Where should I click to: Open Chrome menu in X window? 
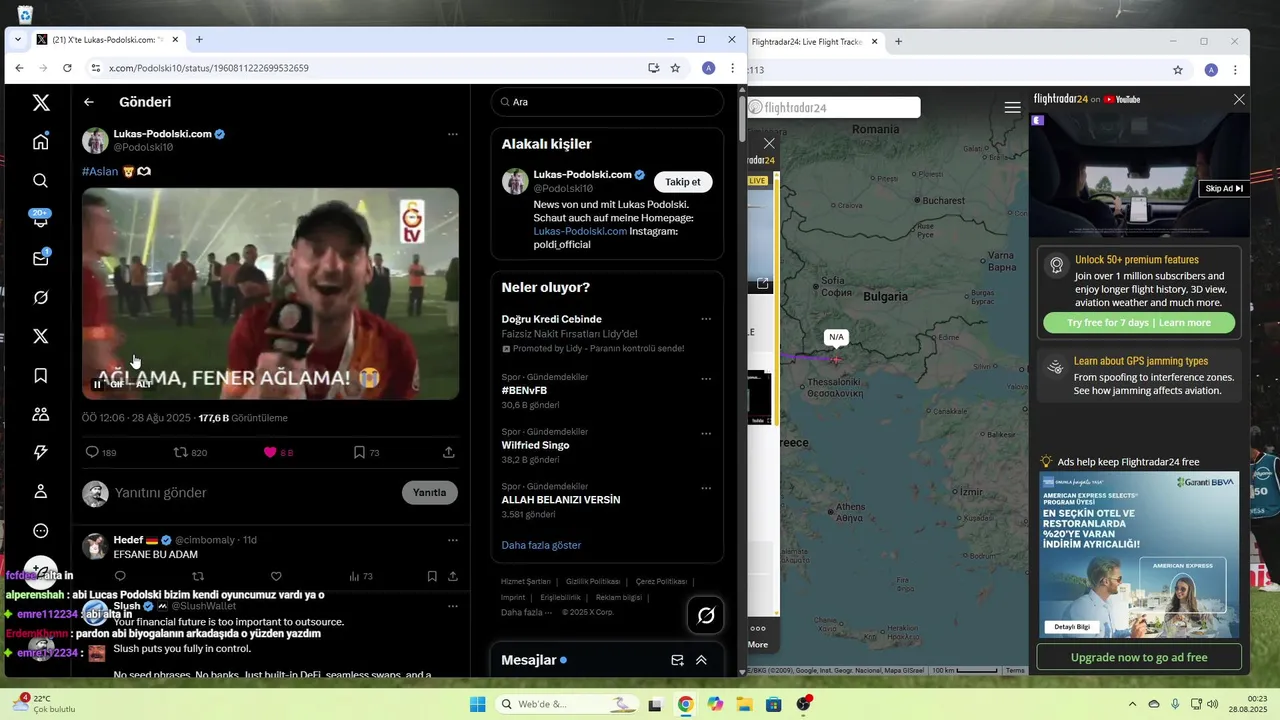pyautogui.click(x=732, y=68)
